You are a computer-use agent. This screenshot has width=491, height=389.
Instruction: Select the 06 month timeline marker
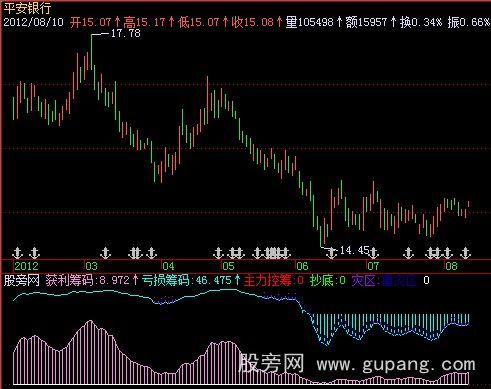click(x=302, y=266)
